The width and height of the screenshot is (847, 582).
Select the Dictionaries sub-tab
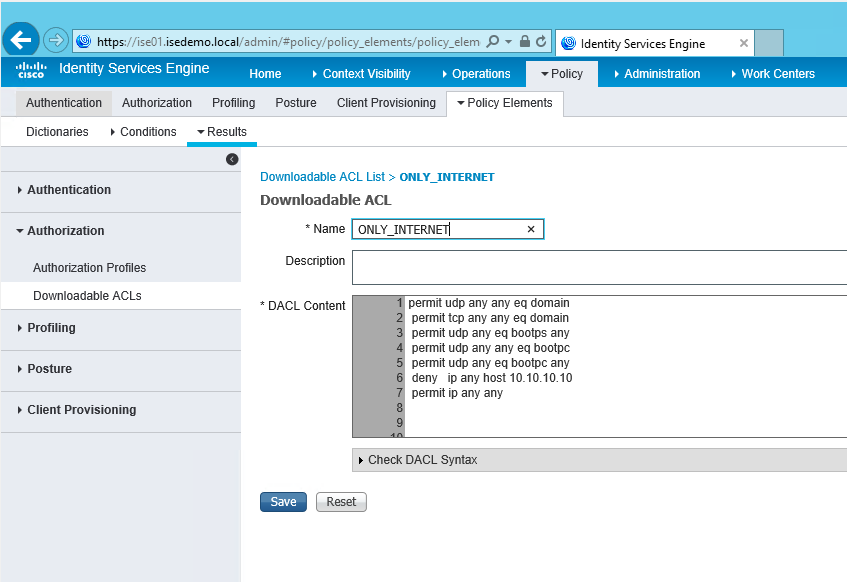click(x=57, y=132)
